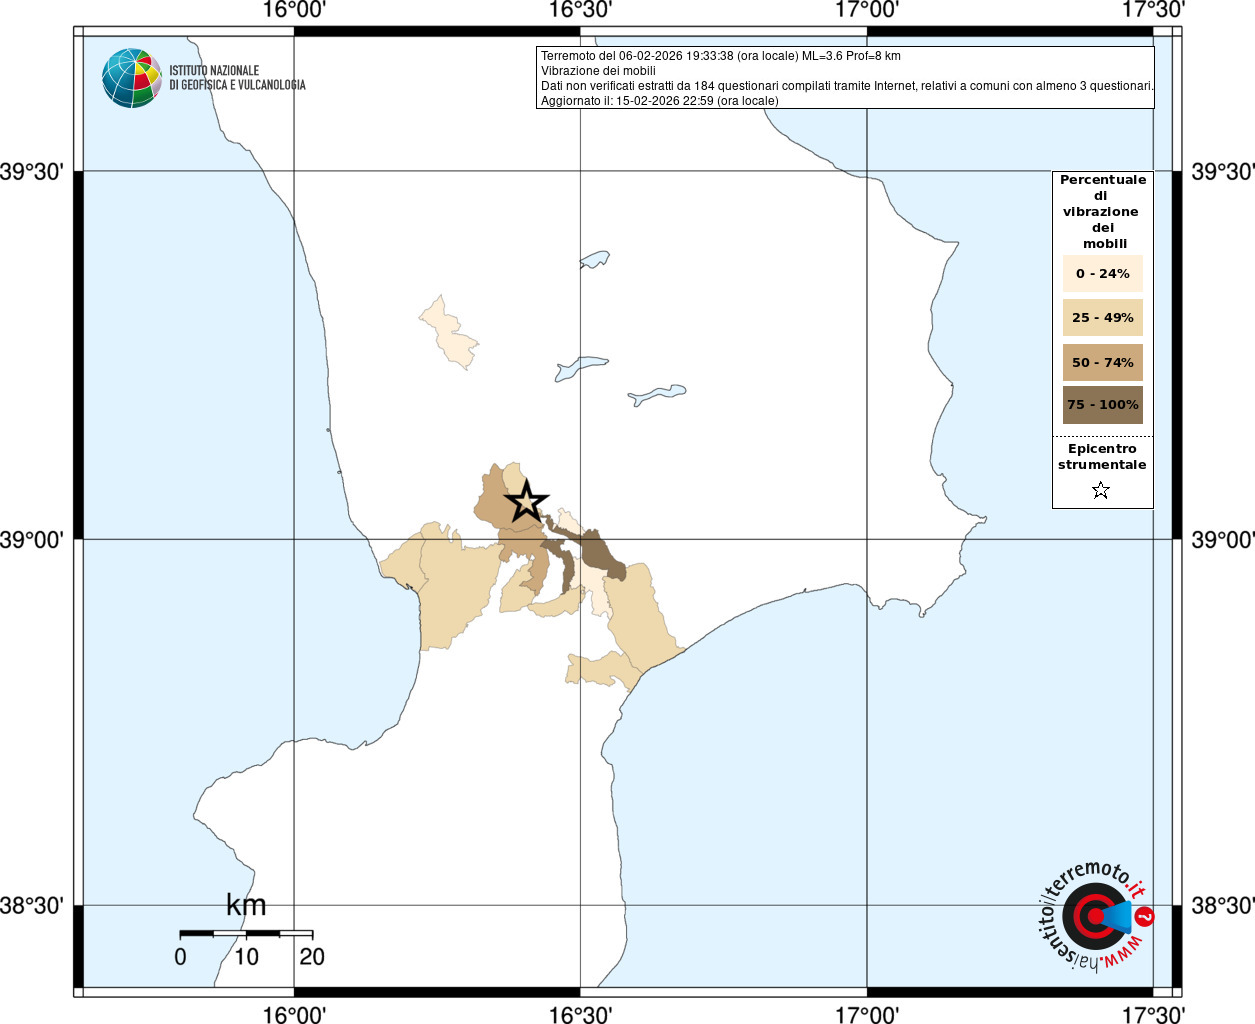Click the 'km' scale bar label

pyautogui.click(x=246, y=905)
